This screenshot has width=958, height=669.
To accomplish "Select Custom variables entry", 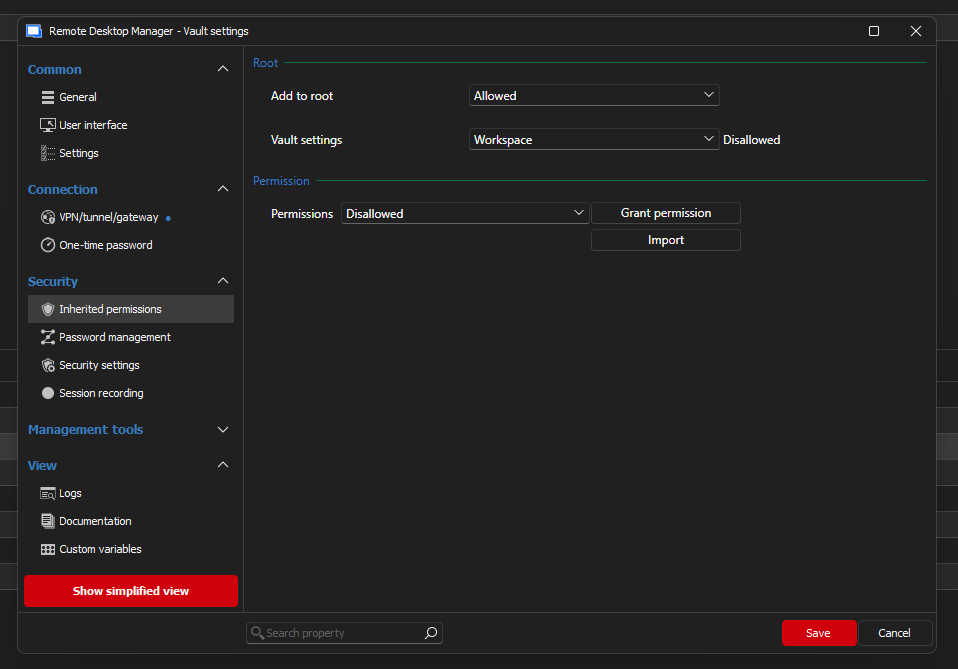I will [x=131, y=549].
